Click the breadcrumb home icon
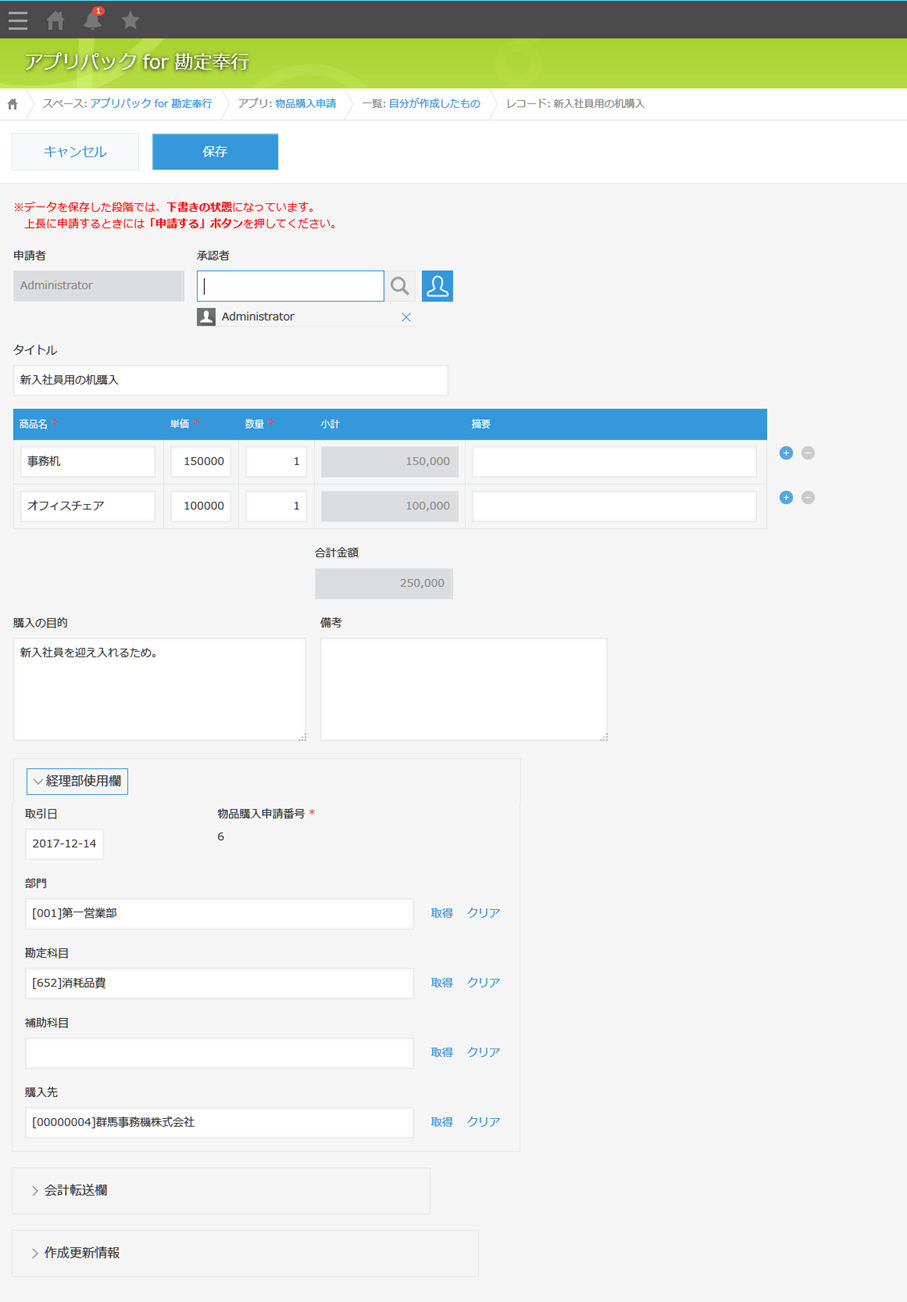The image size is (907, 1302). pos(13,104)
